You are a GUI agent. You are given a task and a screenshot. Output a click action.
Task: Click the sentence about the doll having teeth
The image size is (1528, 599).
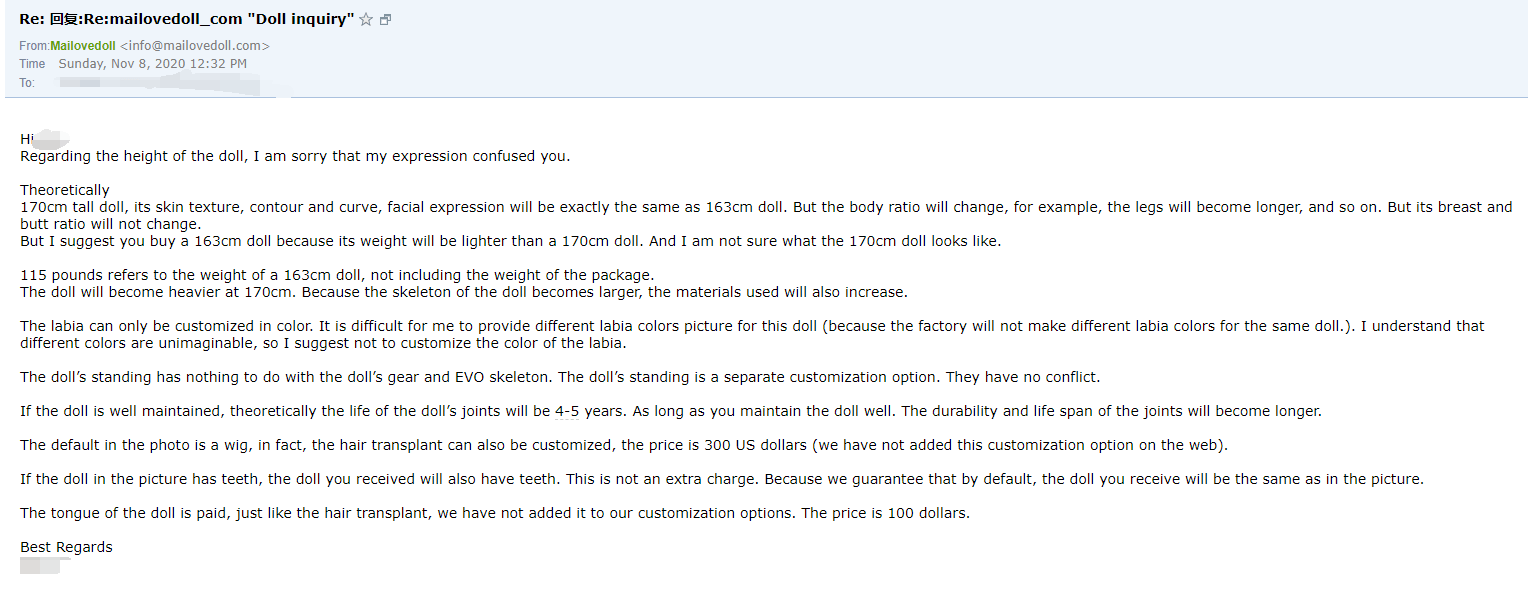[x=720, y=479]
